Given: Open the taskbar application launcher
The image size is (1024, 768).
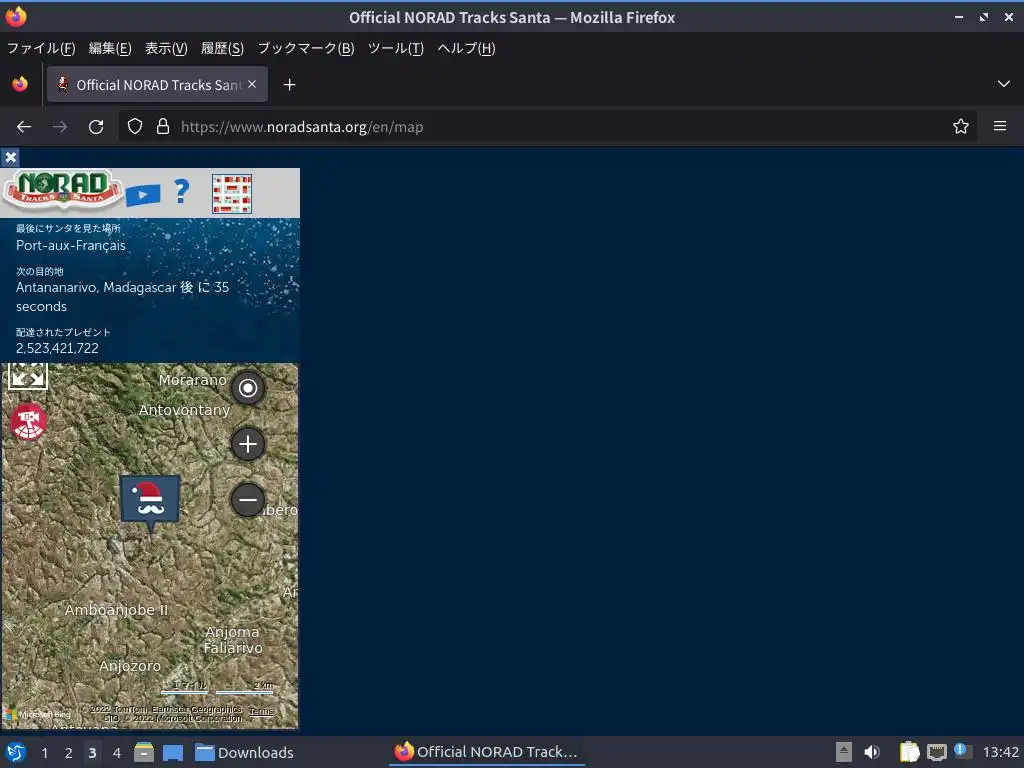Looking at the screenshot, I should tap(16, 752).
